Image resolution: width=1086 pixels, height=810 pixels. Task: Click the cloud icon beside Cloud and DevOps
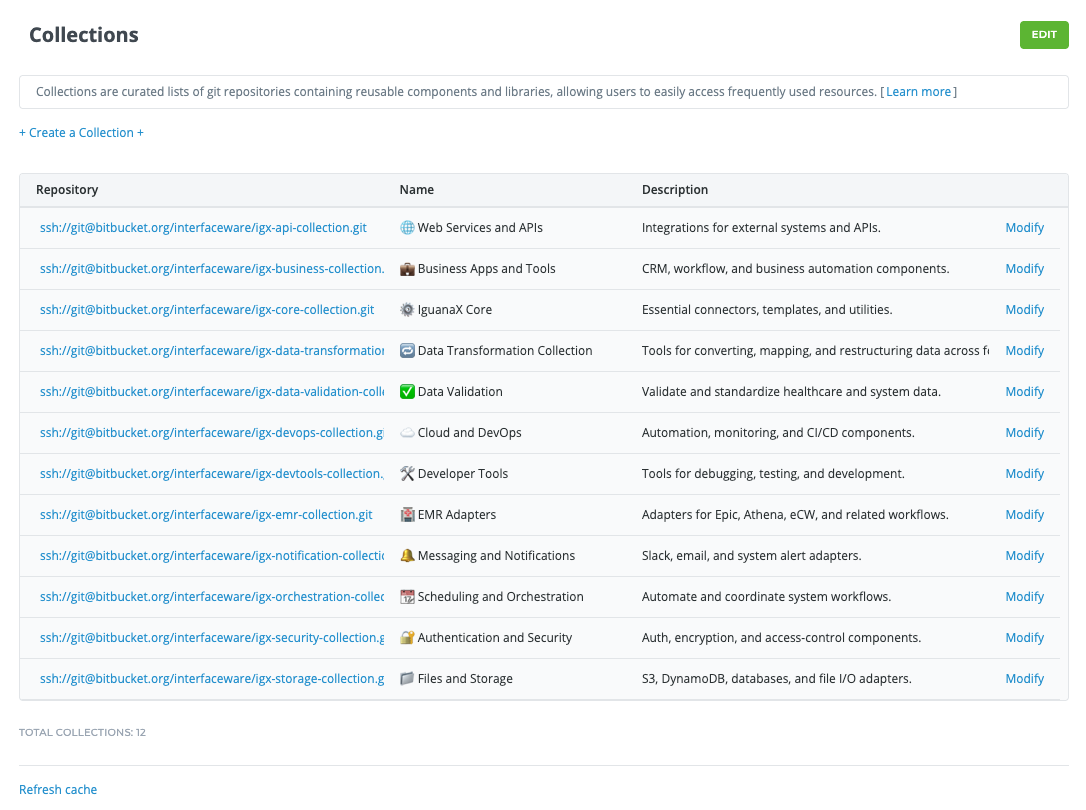click(407, 433)
